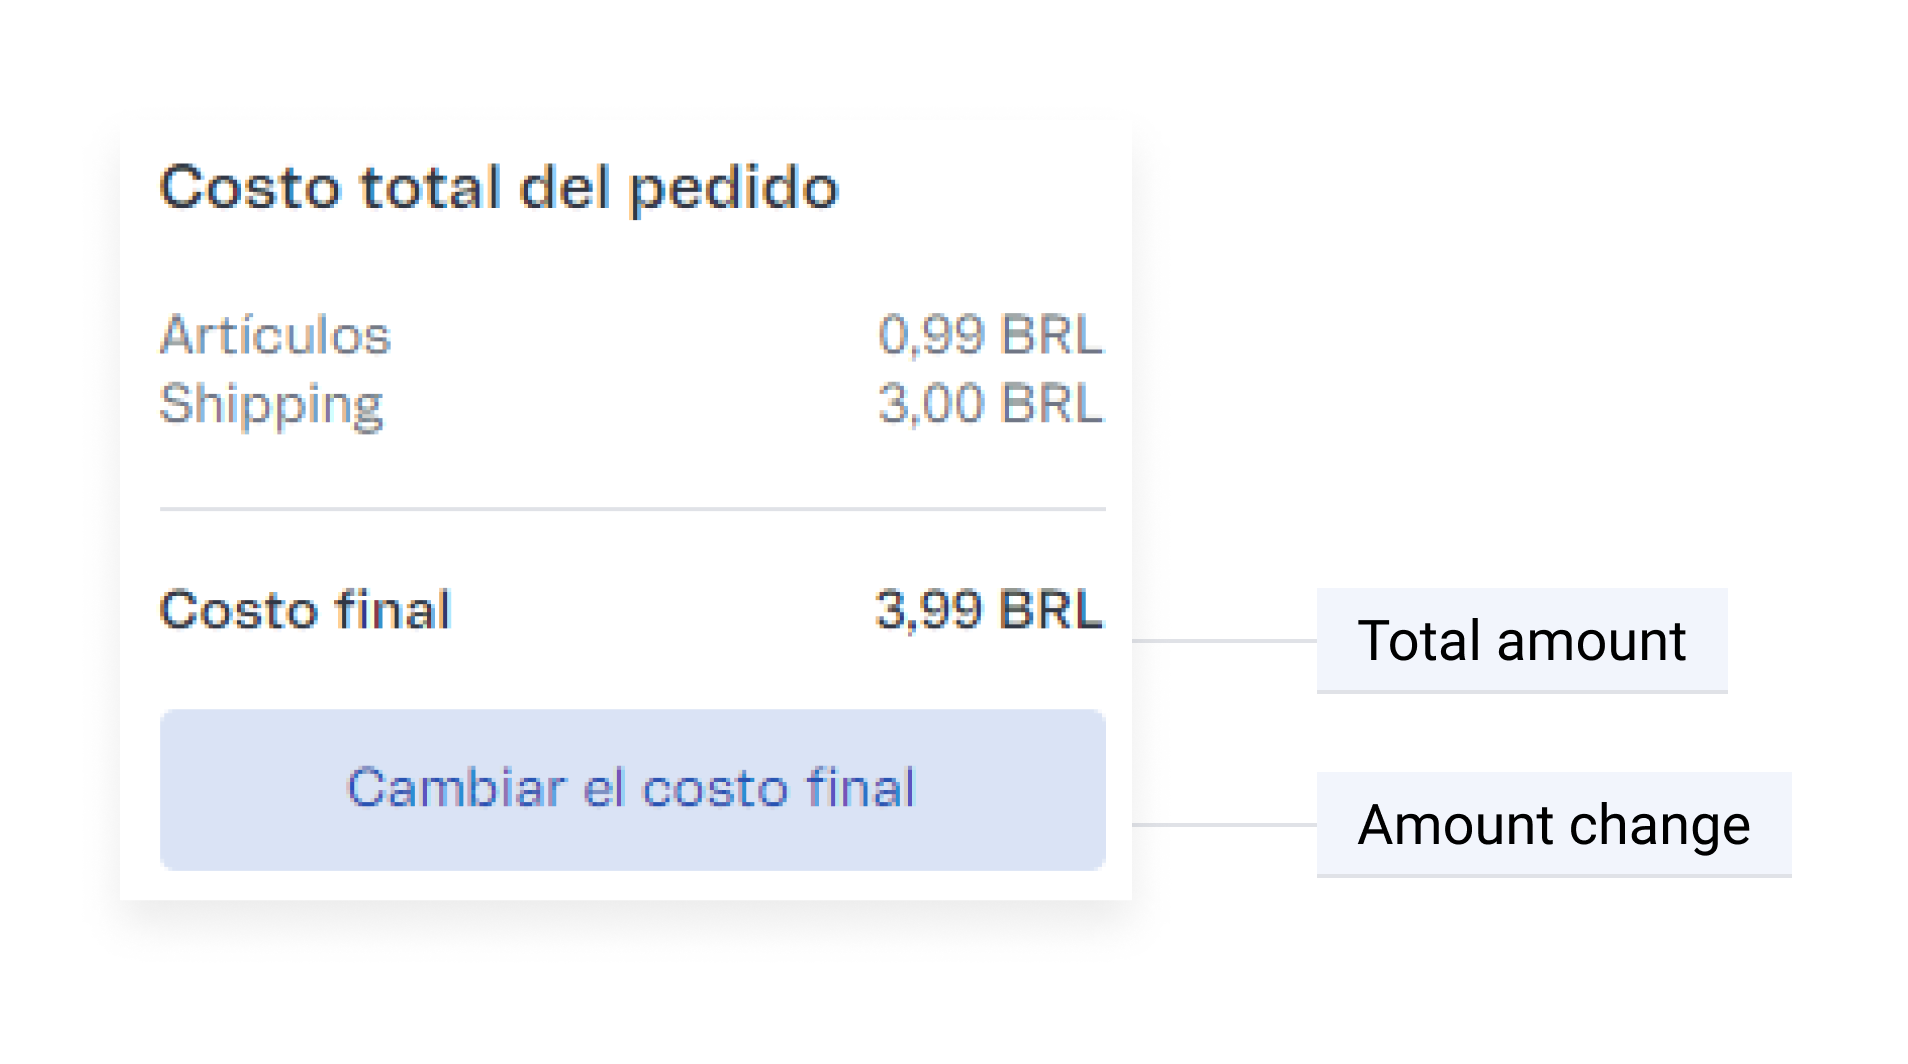The height and width of the screenshot is (1064, 1908).
Task: Select the Total amount annotation label
Action: point(1521,641)
